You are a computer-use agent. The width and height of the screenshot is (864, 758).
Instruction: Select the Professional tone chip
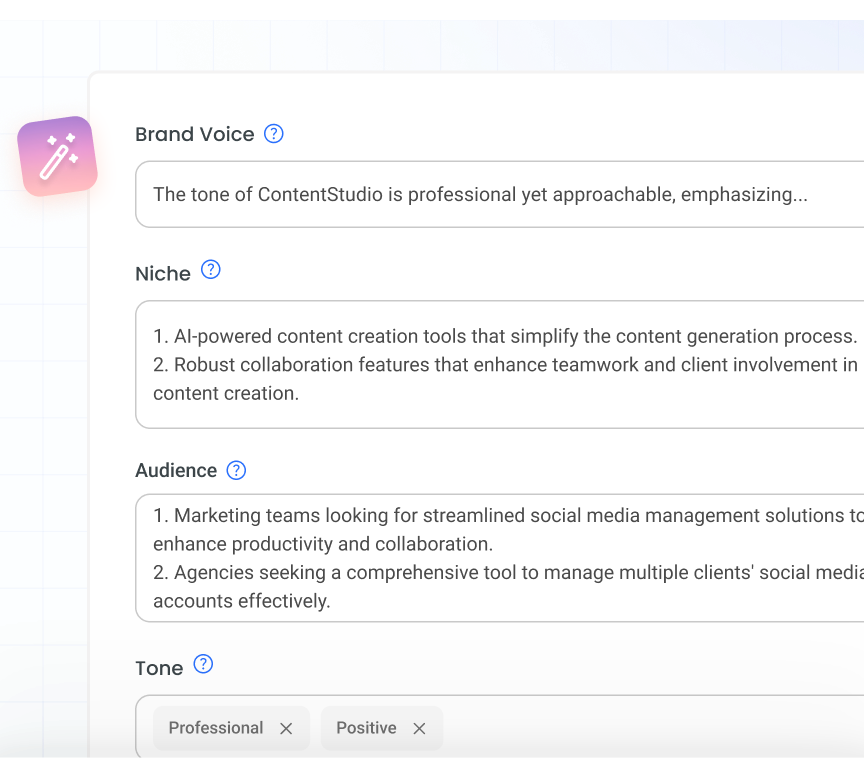click(216, 728)
